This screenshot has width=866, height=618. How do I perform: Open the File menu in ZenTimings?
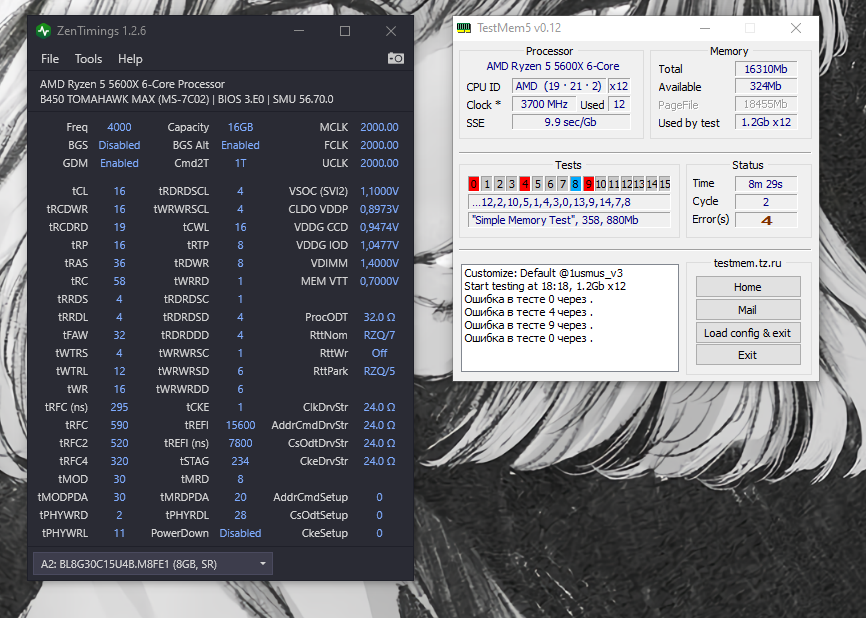point(50,59)
